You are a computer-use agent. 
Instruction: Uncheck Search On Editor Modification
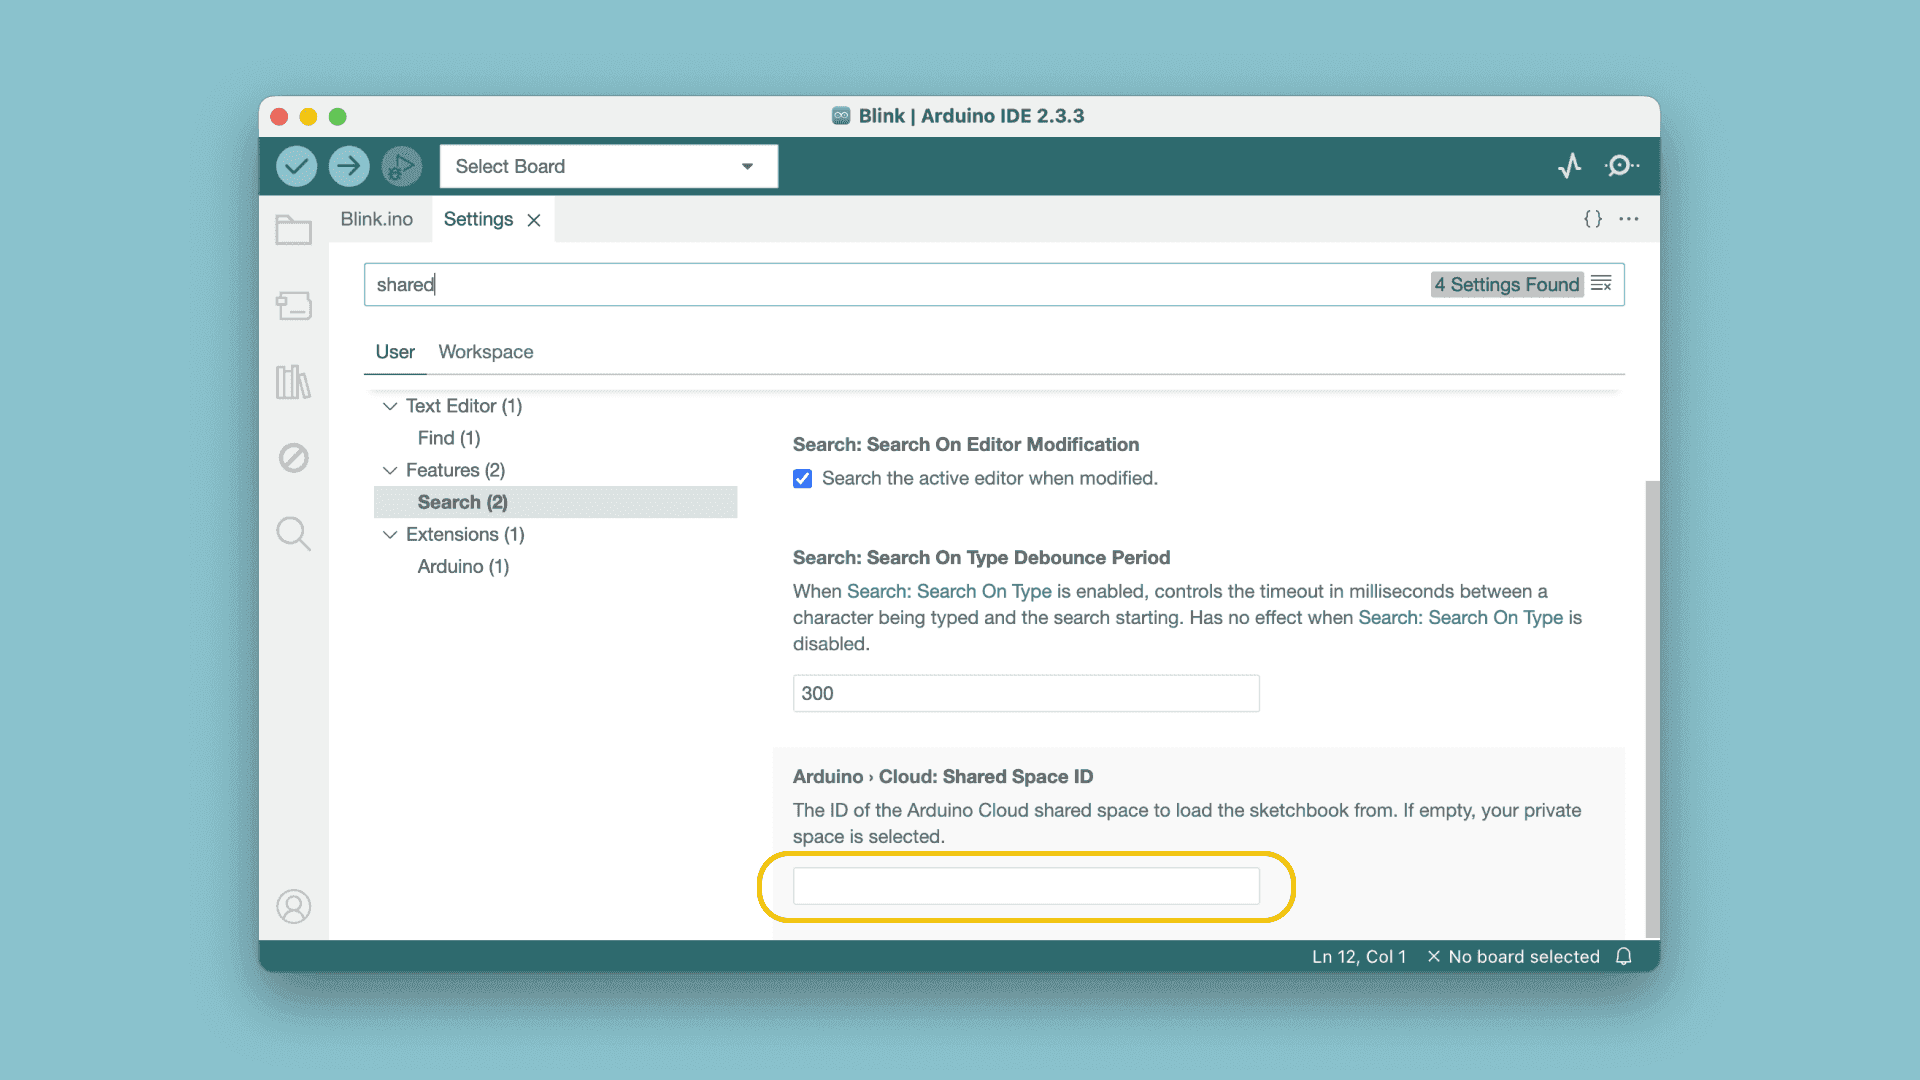[802, 479]
